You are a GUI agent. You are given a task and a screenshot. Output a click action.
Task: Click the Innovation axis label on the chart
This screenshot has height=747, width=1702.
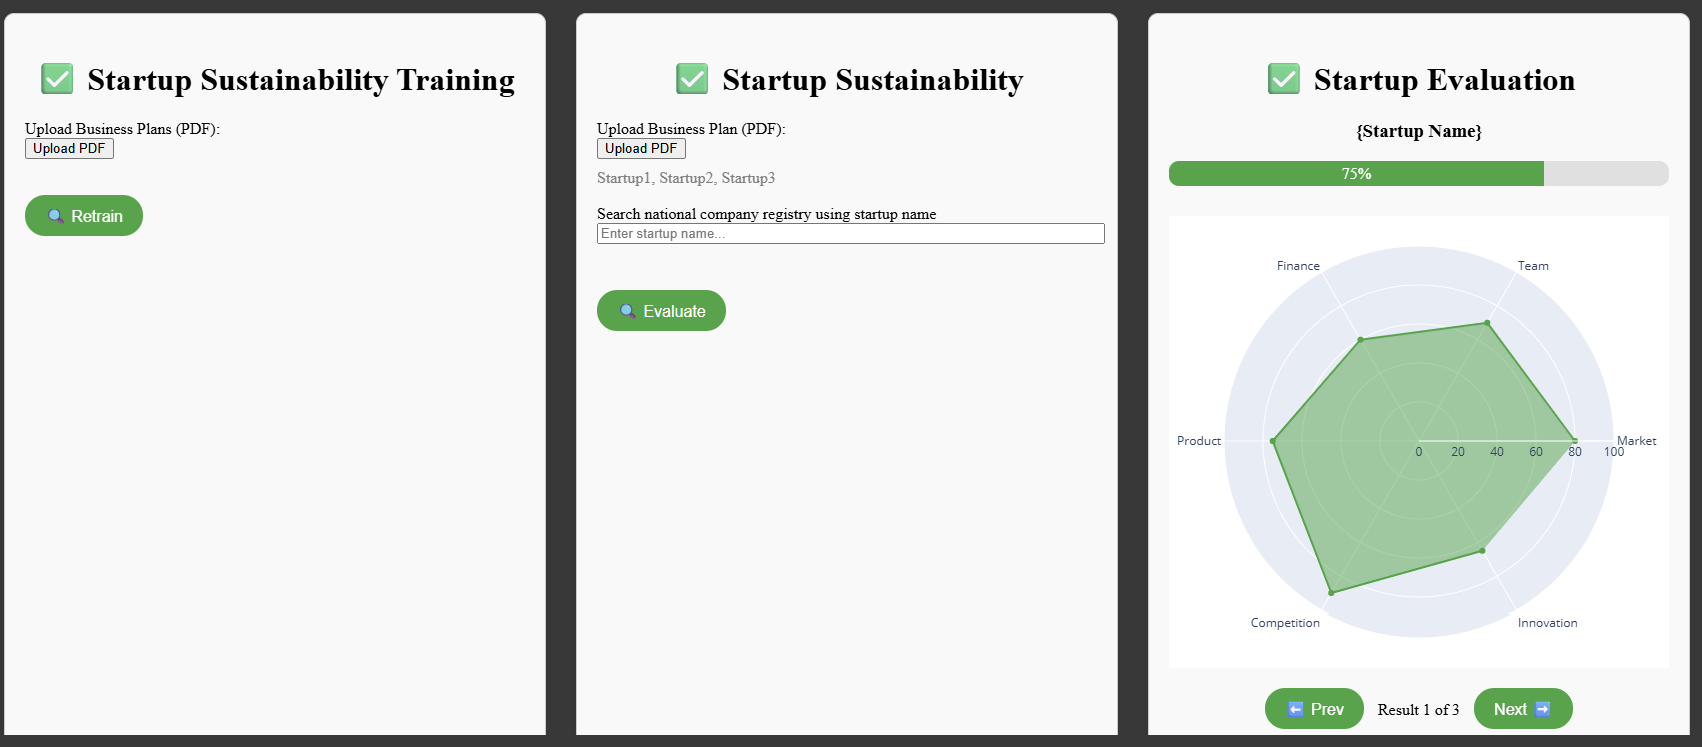1547,623
